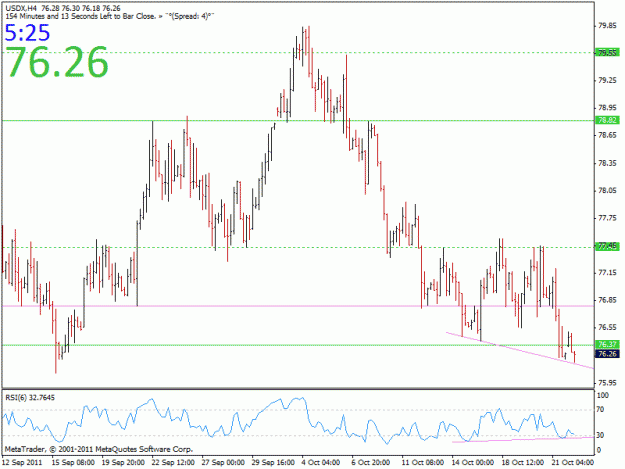Click the 29 Sep 16:00 time label
The image size is (625, 469).
273,462
